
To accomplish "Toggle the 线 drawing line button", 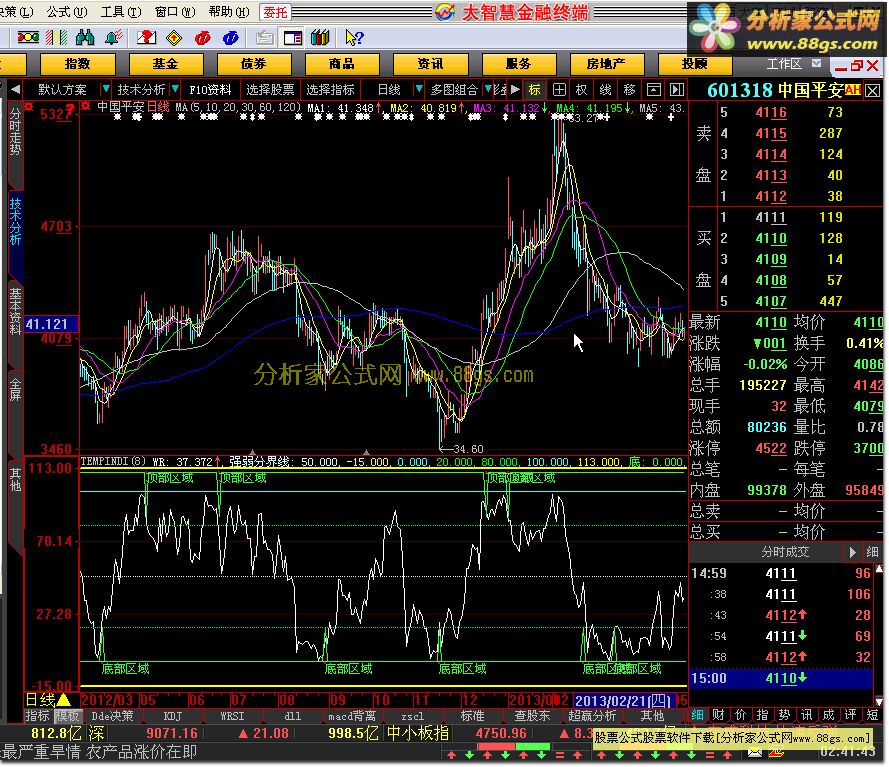I will click(x=606, y=90).
